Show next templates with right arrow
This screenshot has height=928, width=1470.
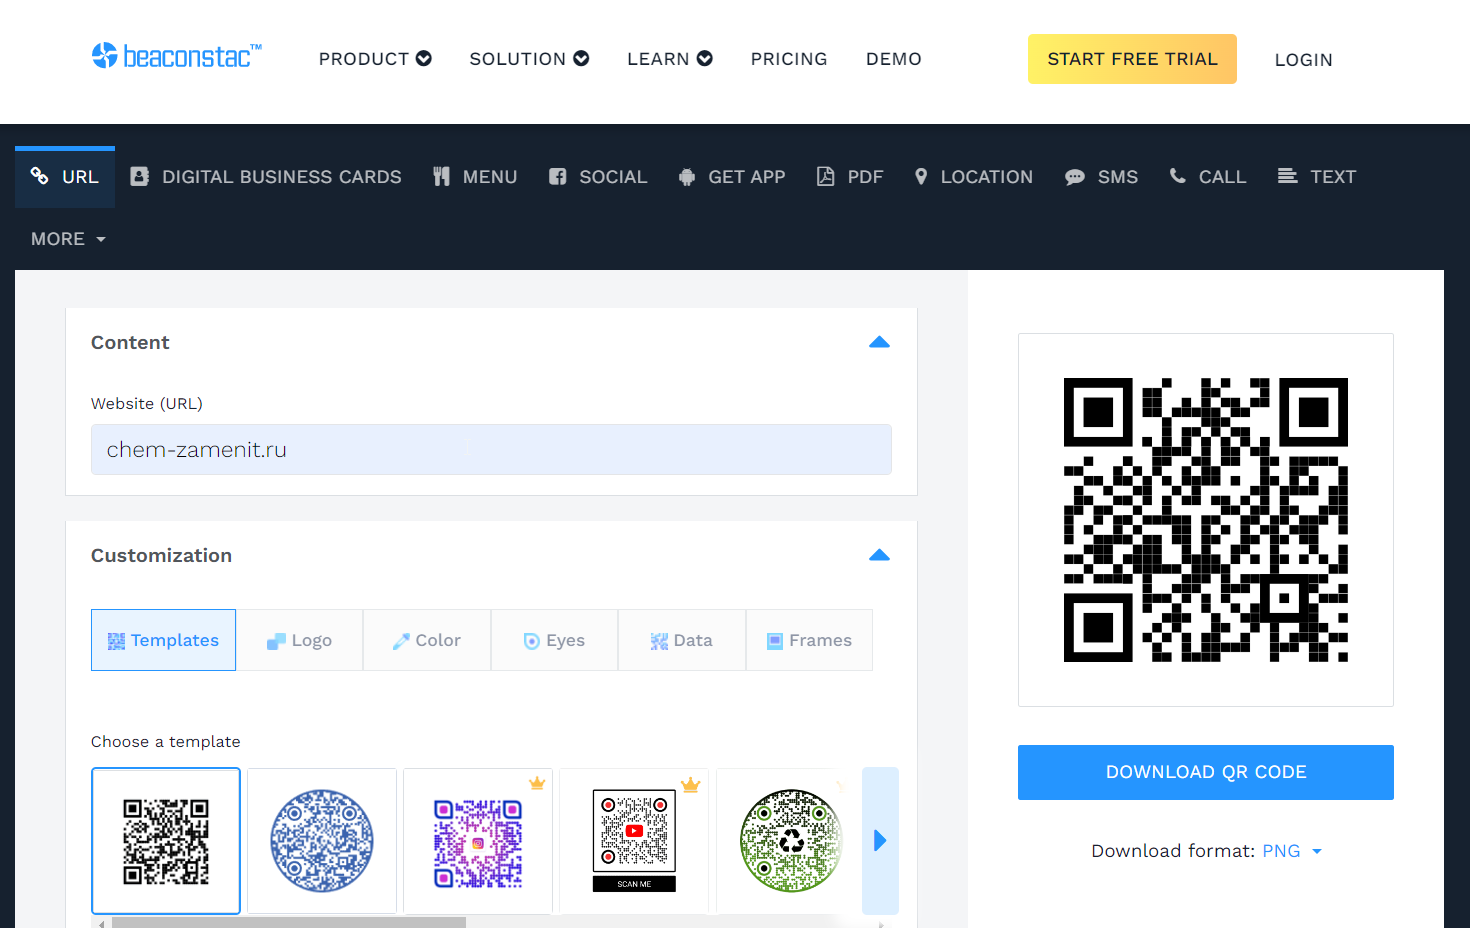click(x=880, y=840)
